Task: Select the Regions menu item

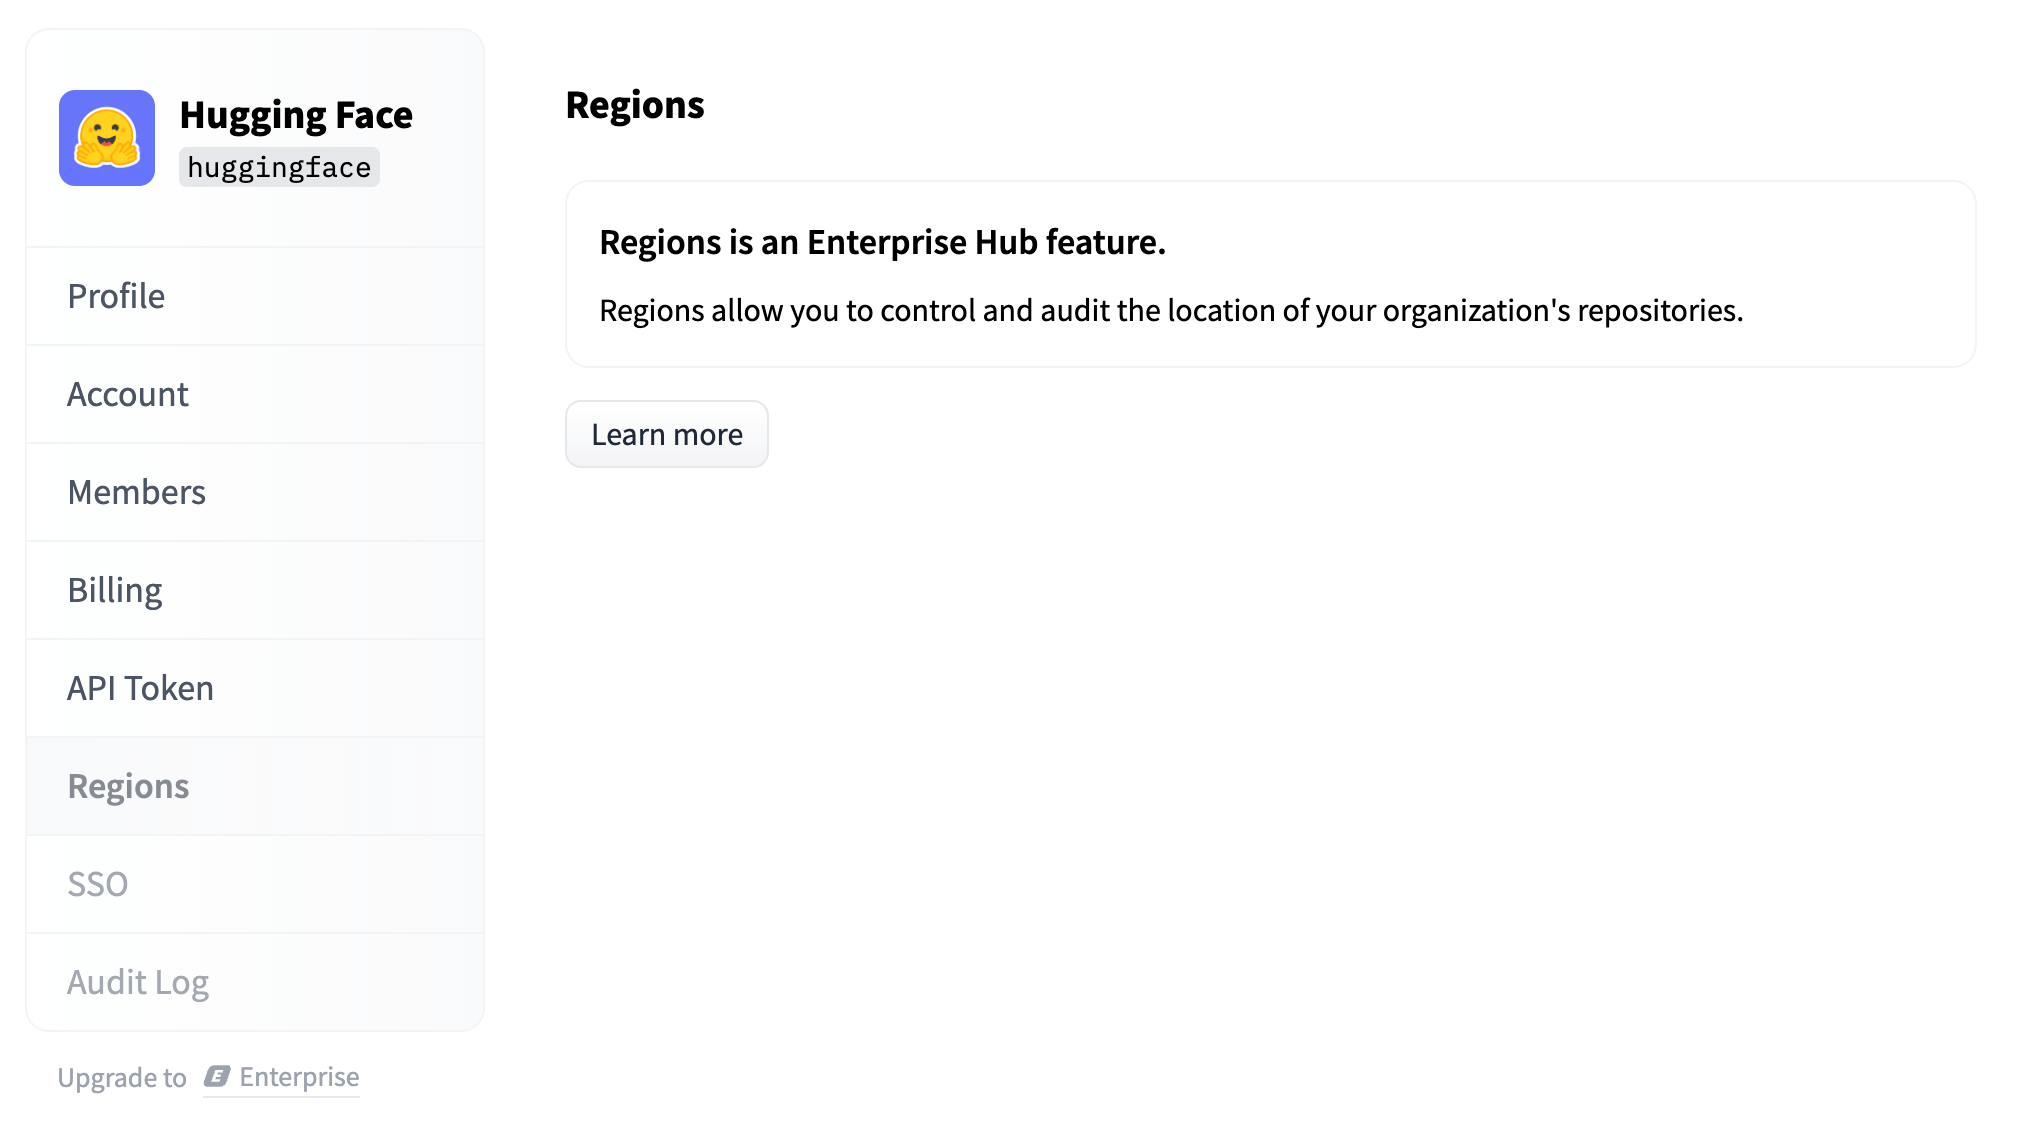Action: pyautogui.click(x=128, y=785)
